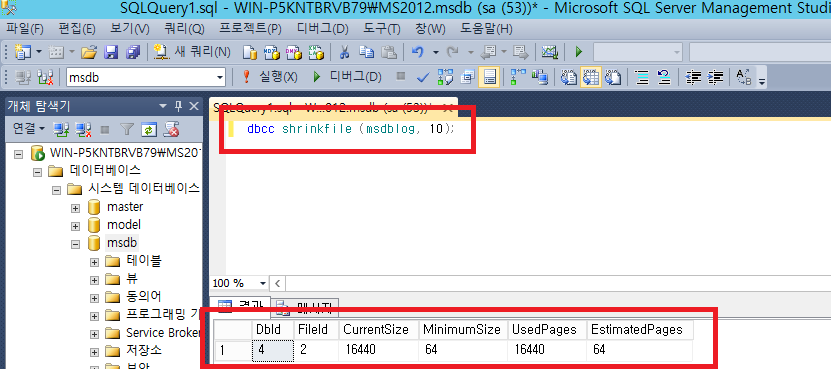Click the script icon with red mark in Object Explorer

(x=171, y=128)
